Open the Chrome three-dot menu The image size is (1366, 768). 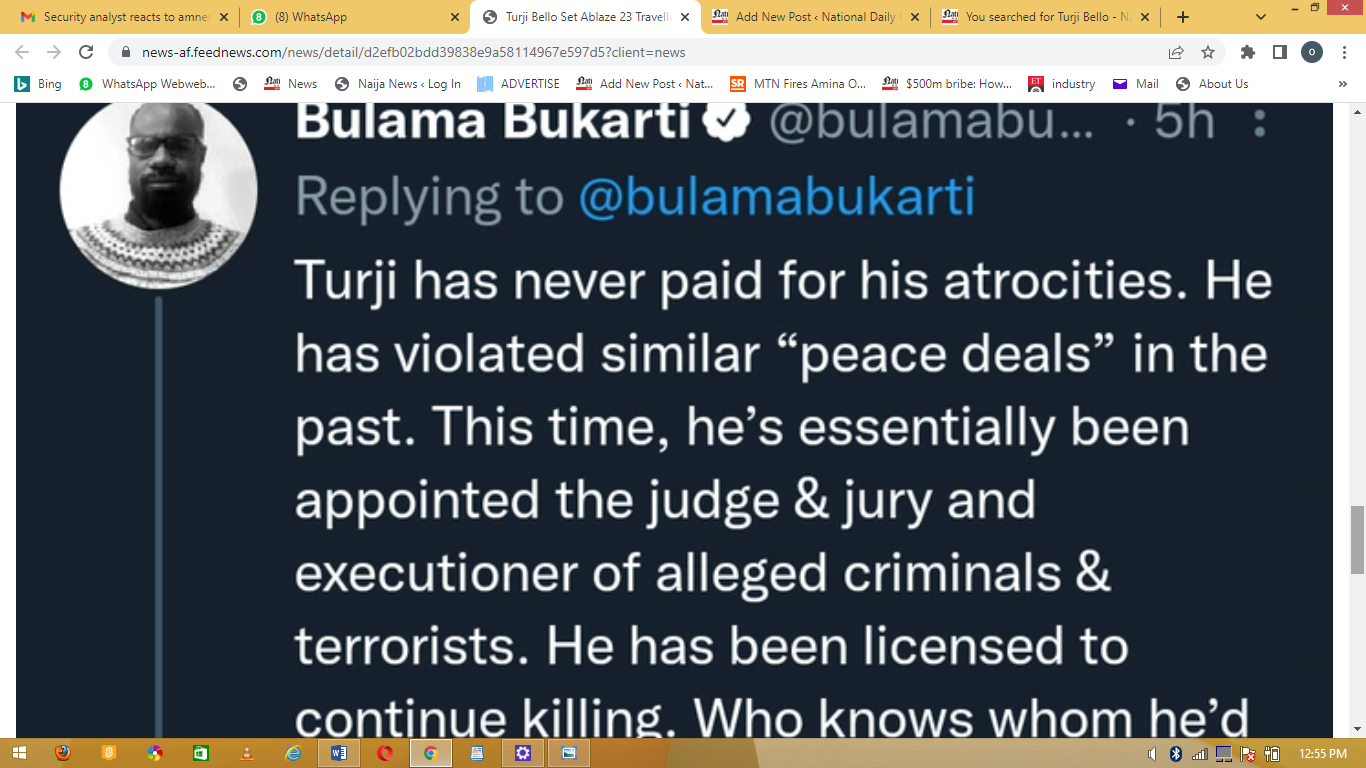(x=1345, y=52)
